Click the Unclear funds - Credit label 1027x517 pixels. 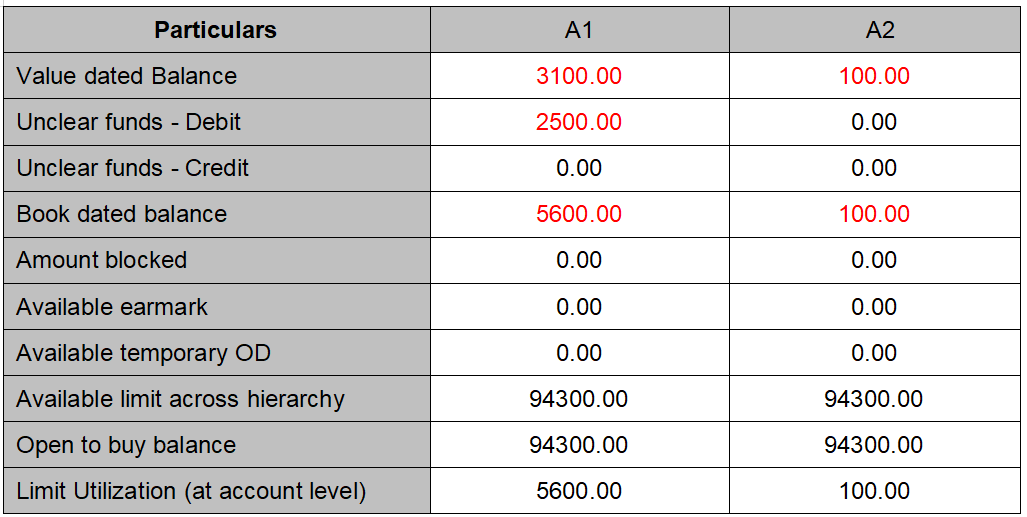point(133,168)
